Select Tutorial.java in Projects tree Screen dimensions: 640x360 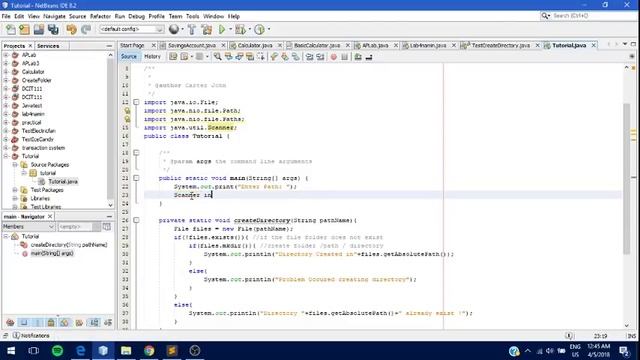(x=63, y=182)
